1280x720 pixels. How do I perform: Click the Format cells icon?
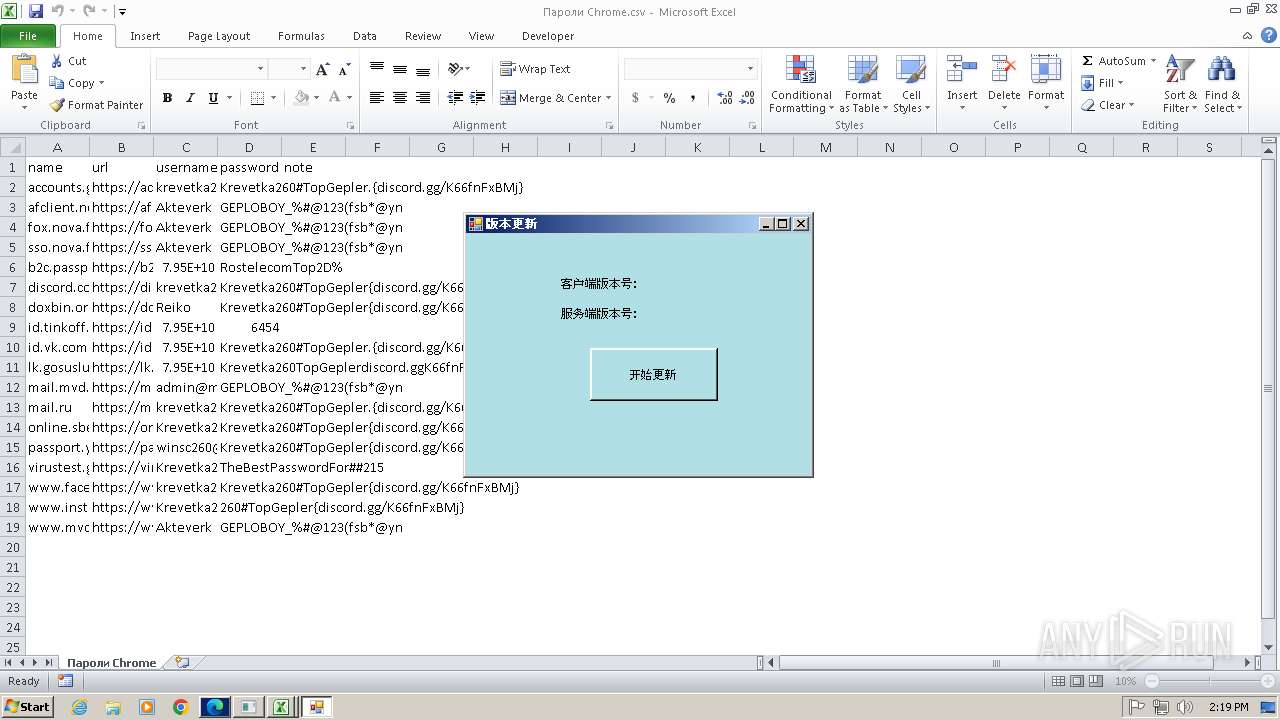1046,70
